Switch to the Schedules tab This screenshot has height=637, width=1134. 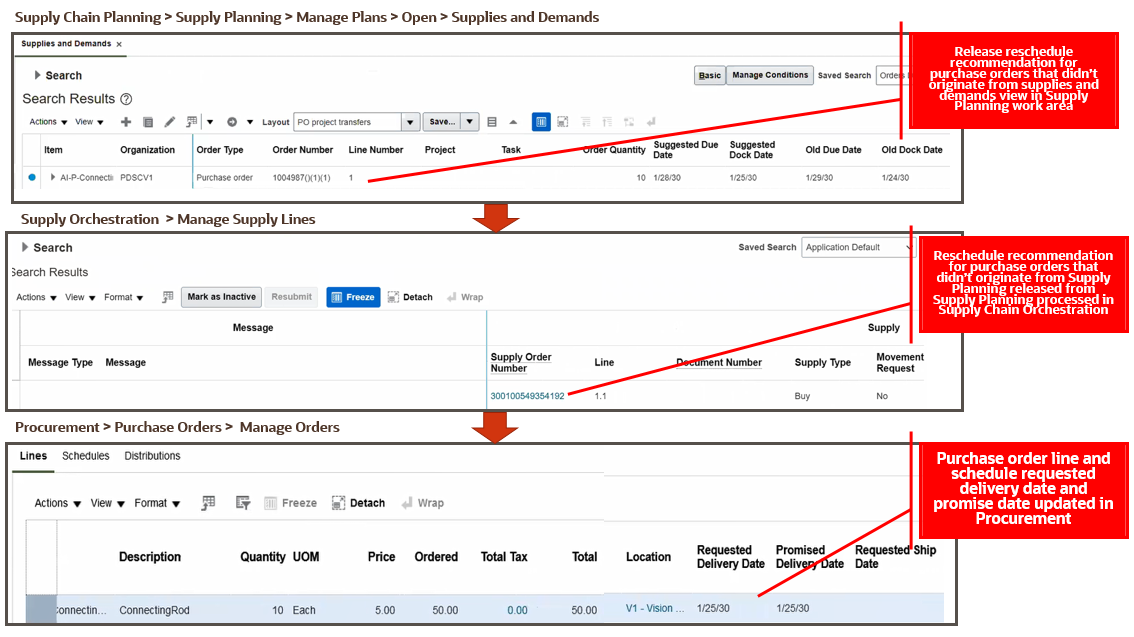pyautogui.click(x=85, y=455)
